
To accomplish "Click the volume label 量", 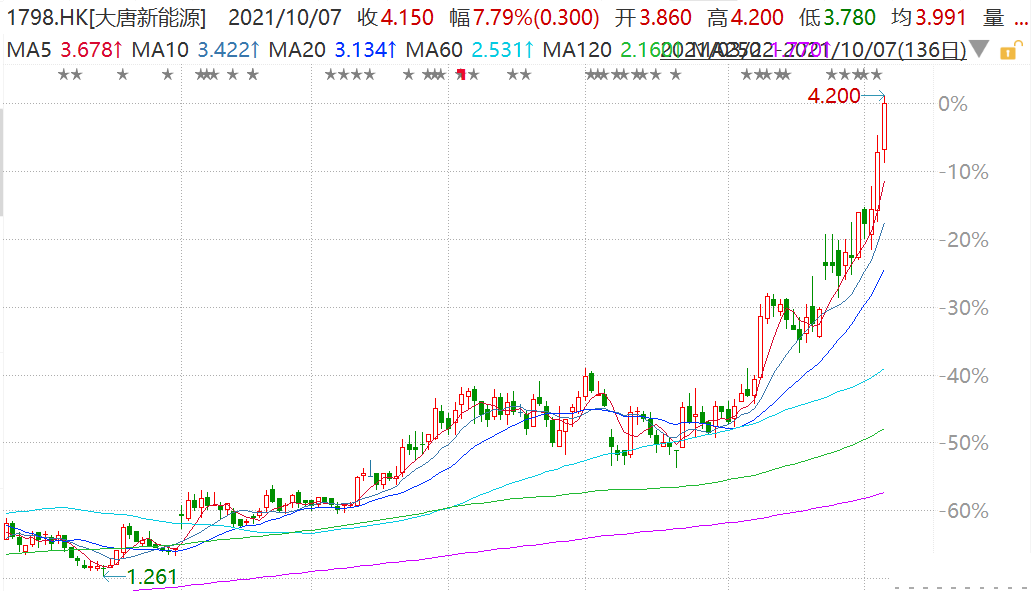I will click(994, 18).
